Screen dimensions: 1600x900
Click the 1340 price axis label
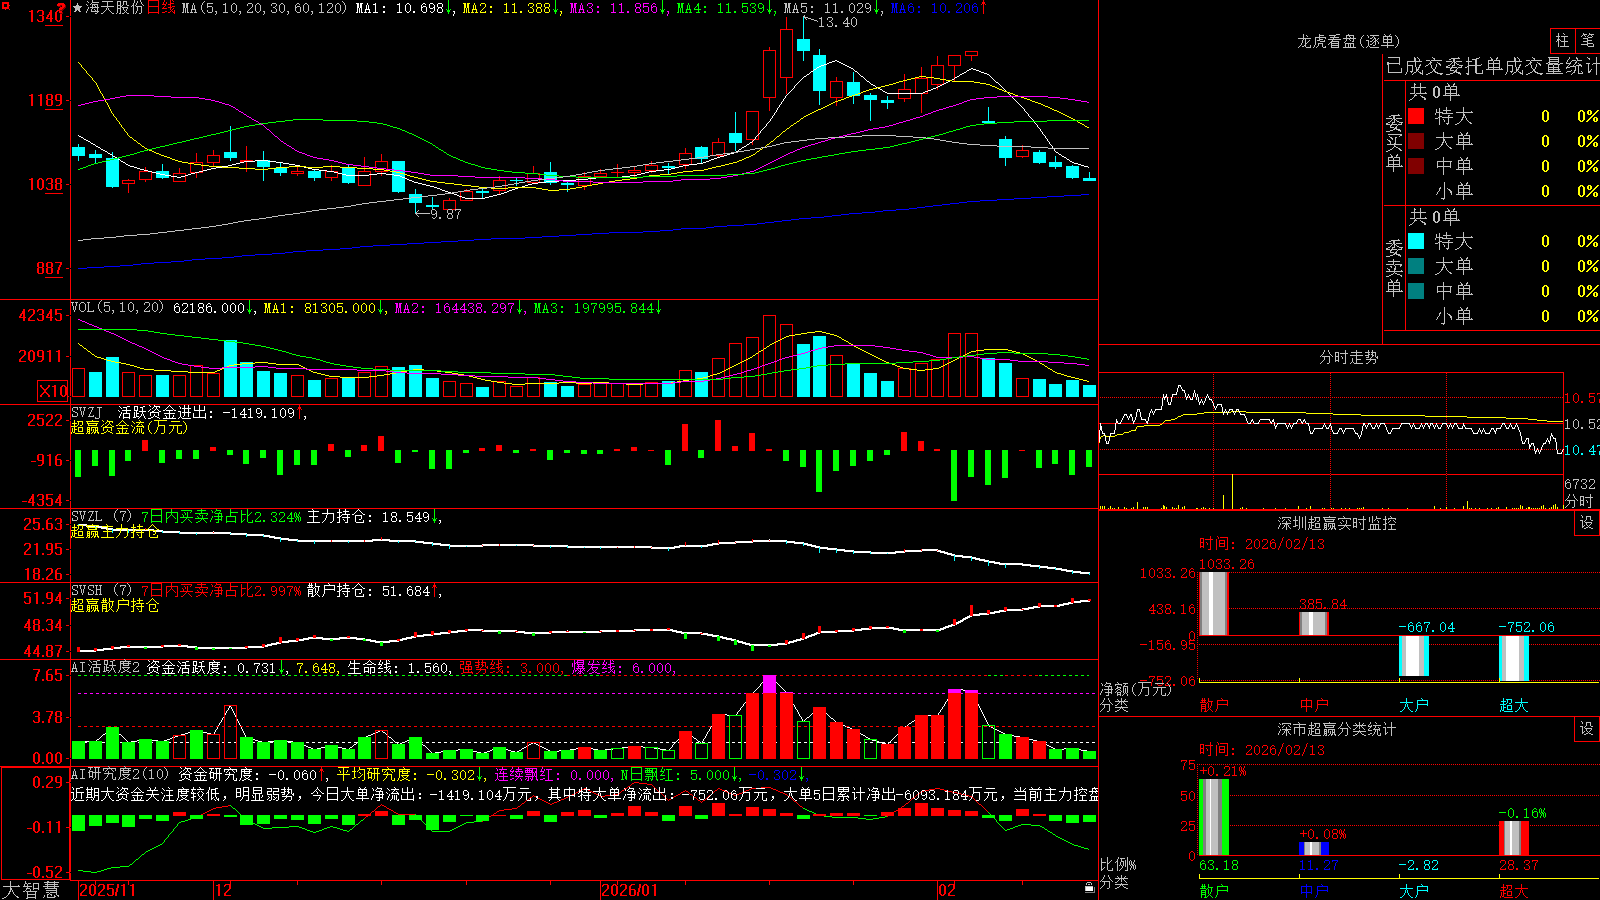tap(45, 16)
